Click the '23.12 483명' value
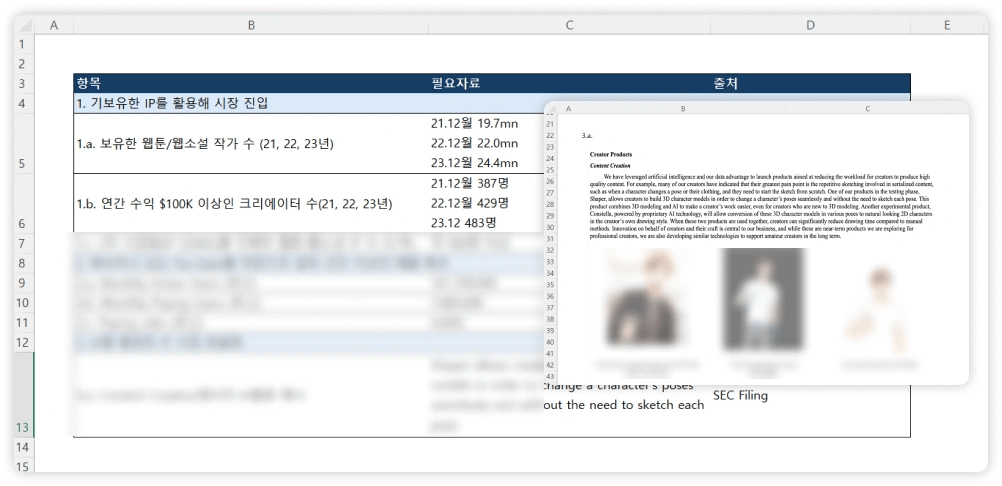The image size is (1002, 486). pyautogui.click(x=463, y=222)
